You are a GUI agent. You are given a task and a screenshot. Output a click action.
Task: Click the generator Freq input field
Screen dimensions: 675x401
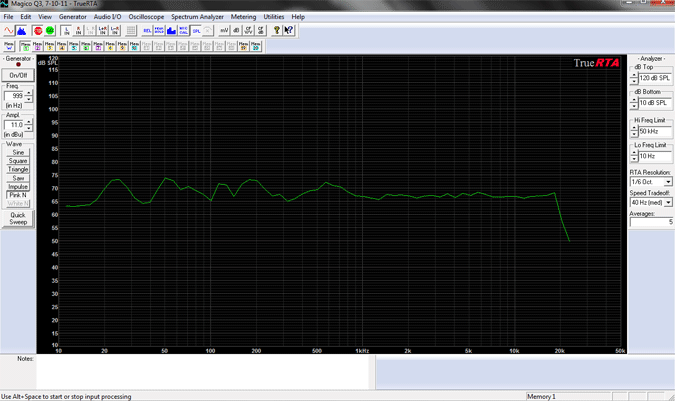(x=14, y=96)
